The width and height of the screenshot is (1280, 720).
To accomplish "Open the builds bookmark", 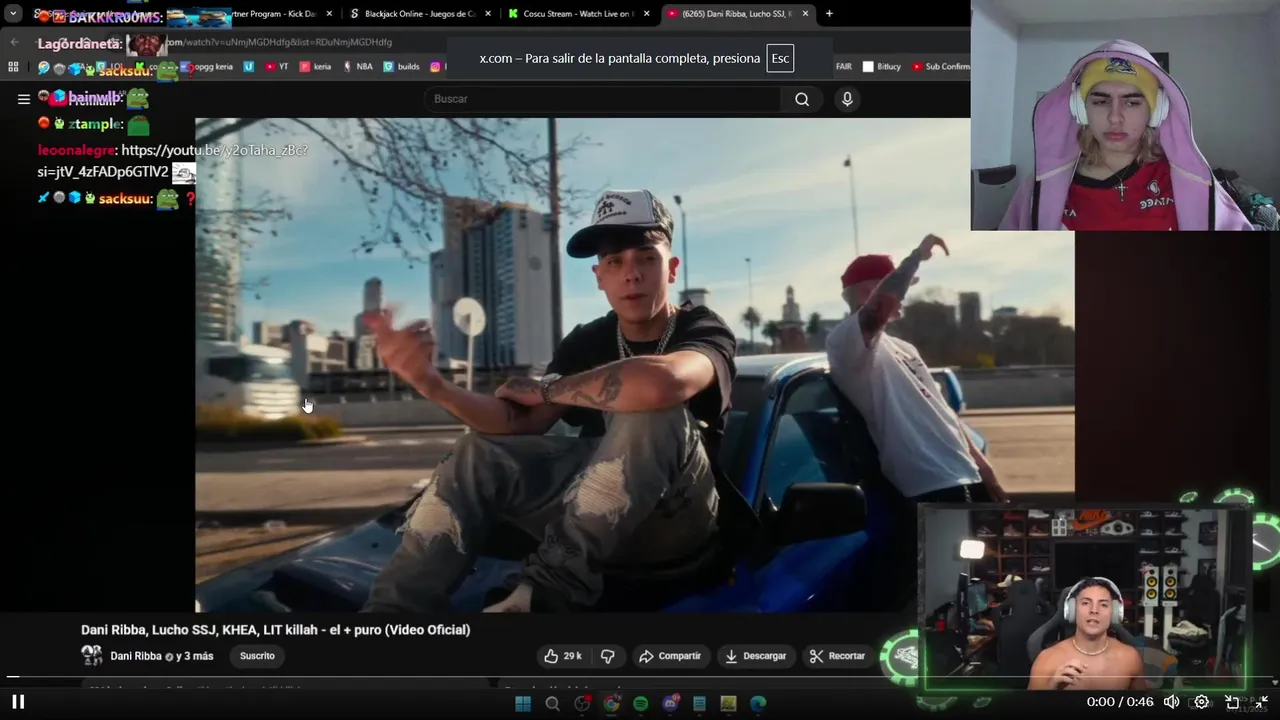I will [x=401, y=67].
